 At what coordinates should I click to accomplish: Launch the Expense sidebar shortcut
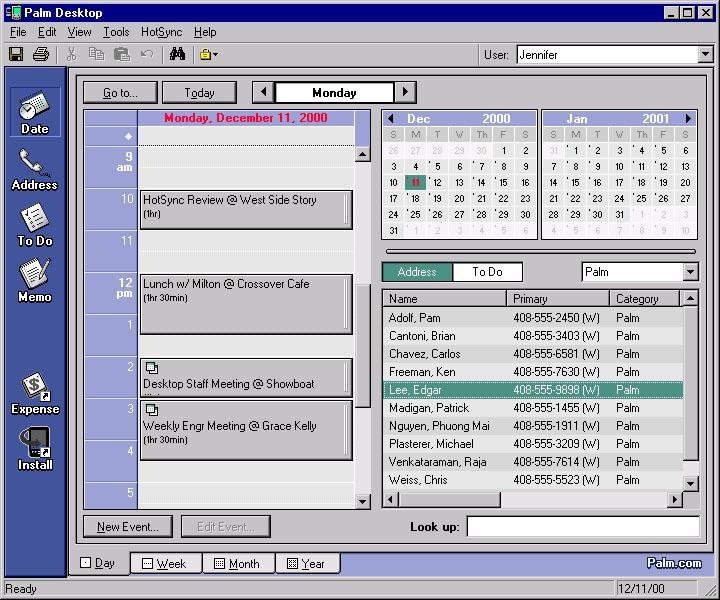click(35, 392)
